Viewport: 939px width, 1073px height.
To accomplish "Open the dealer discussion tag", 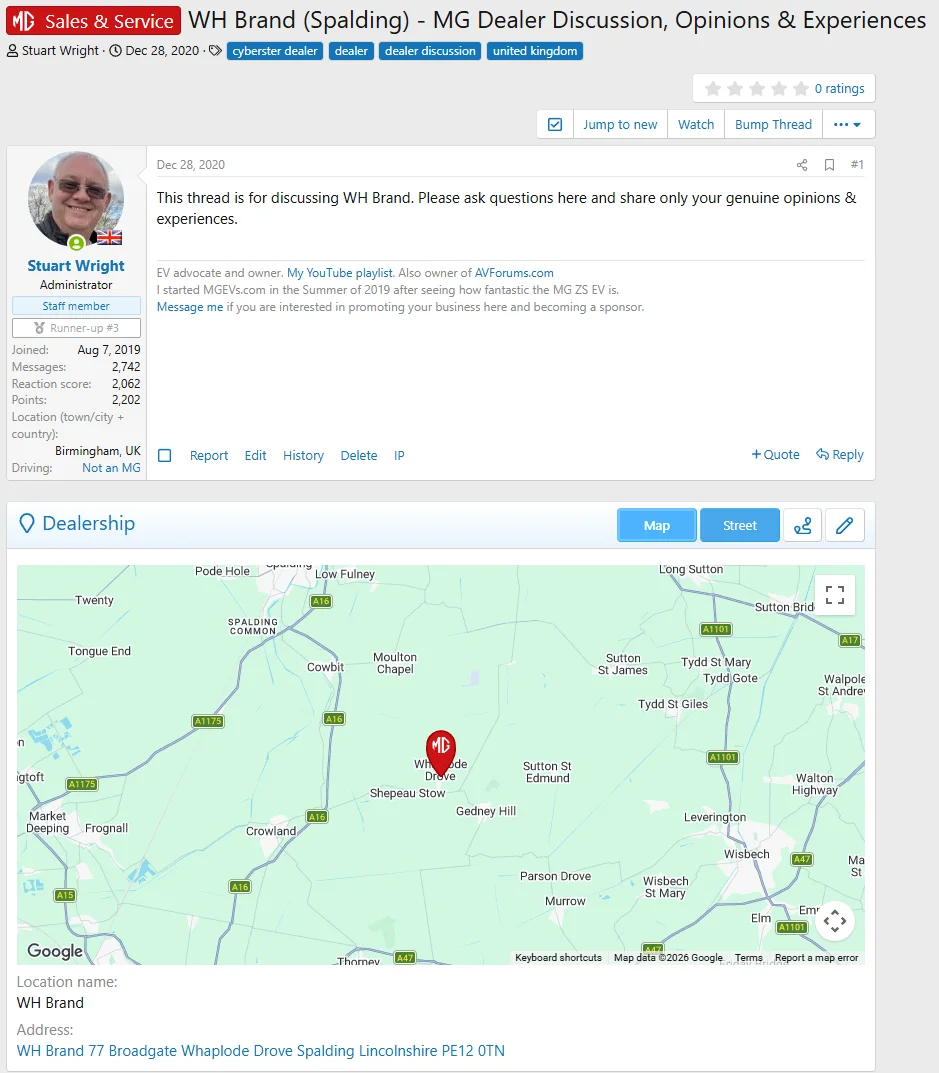I will [430, 51].
